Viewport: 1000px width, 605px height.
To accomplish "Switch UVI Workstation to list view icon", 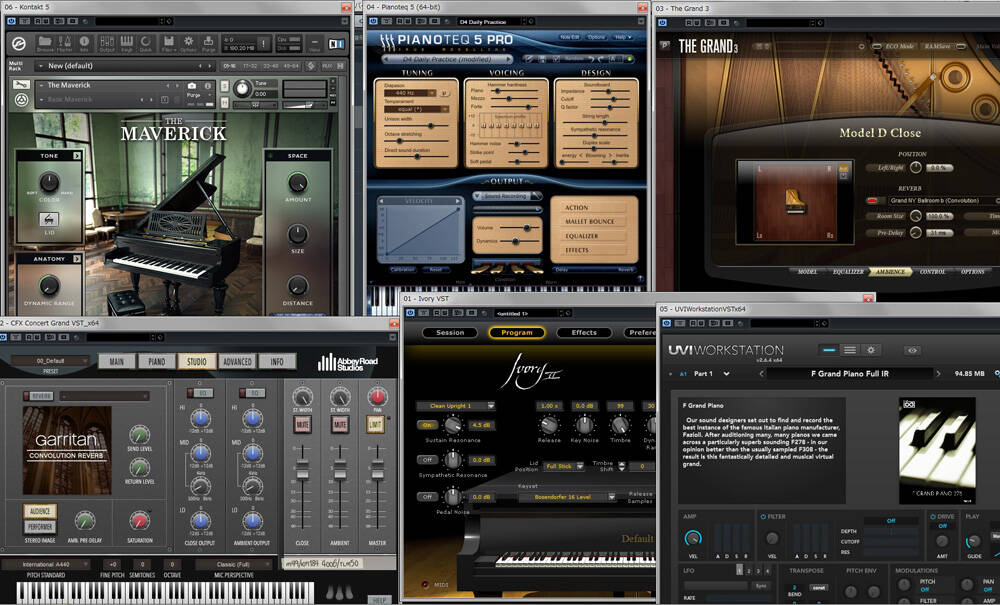I will (x=849, y=350).
